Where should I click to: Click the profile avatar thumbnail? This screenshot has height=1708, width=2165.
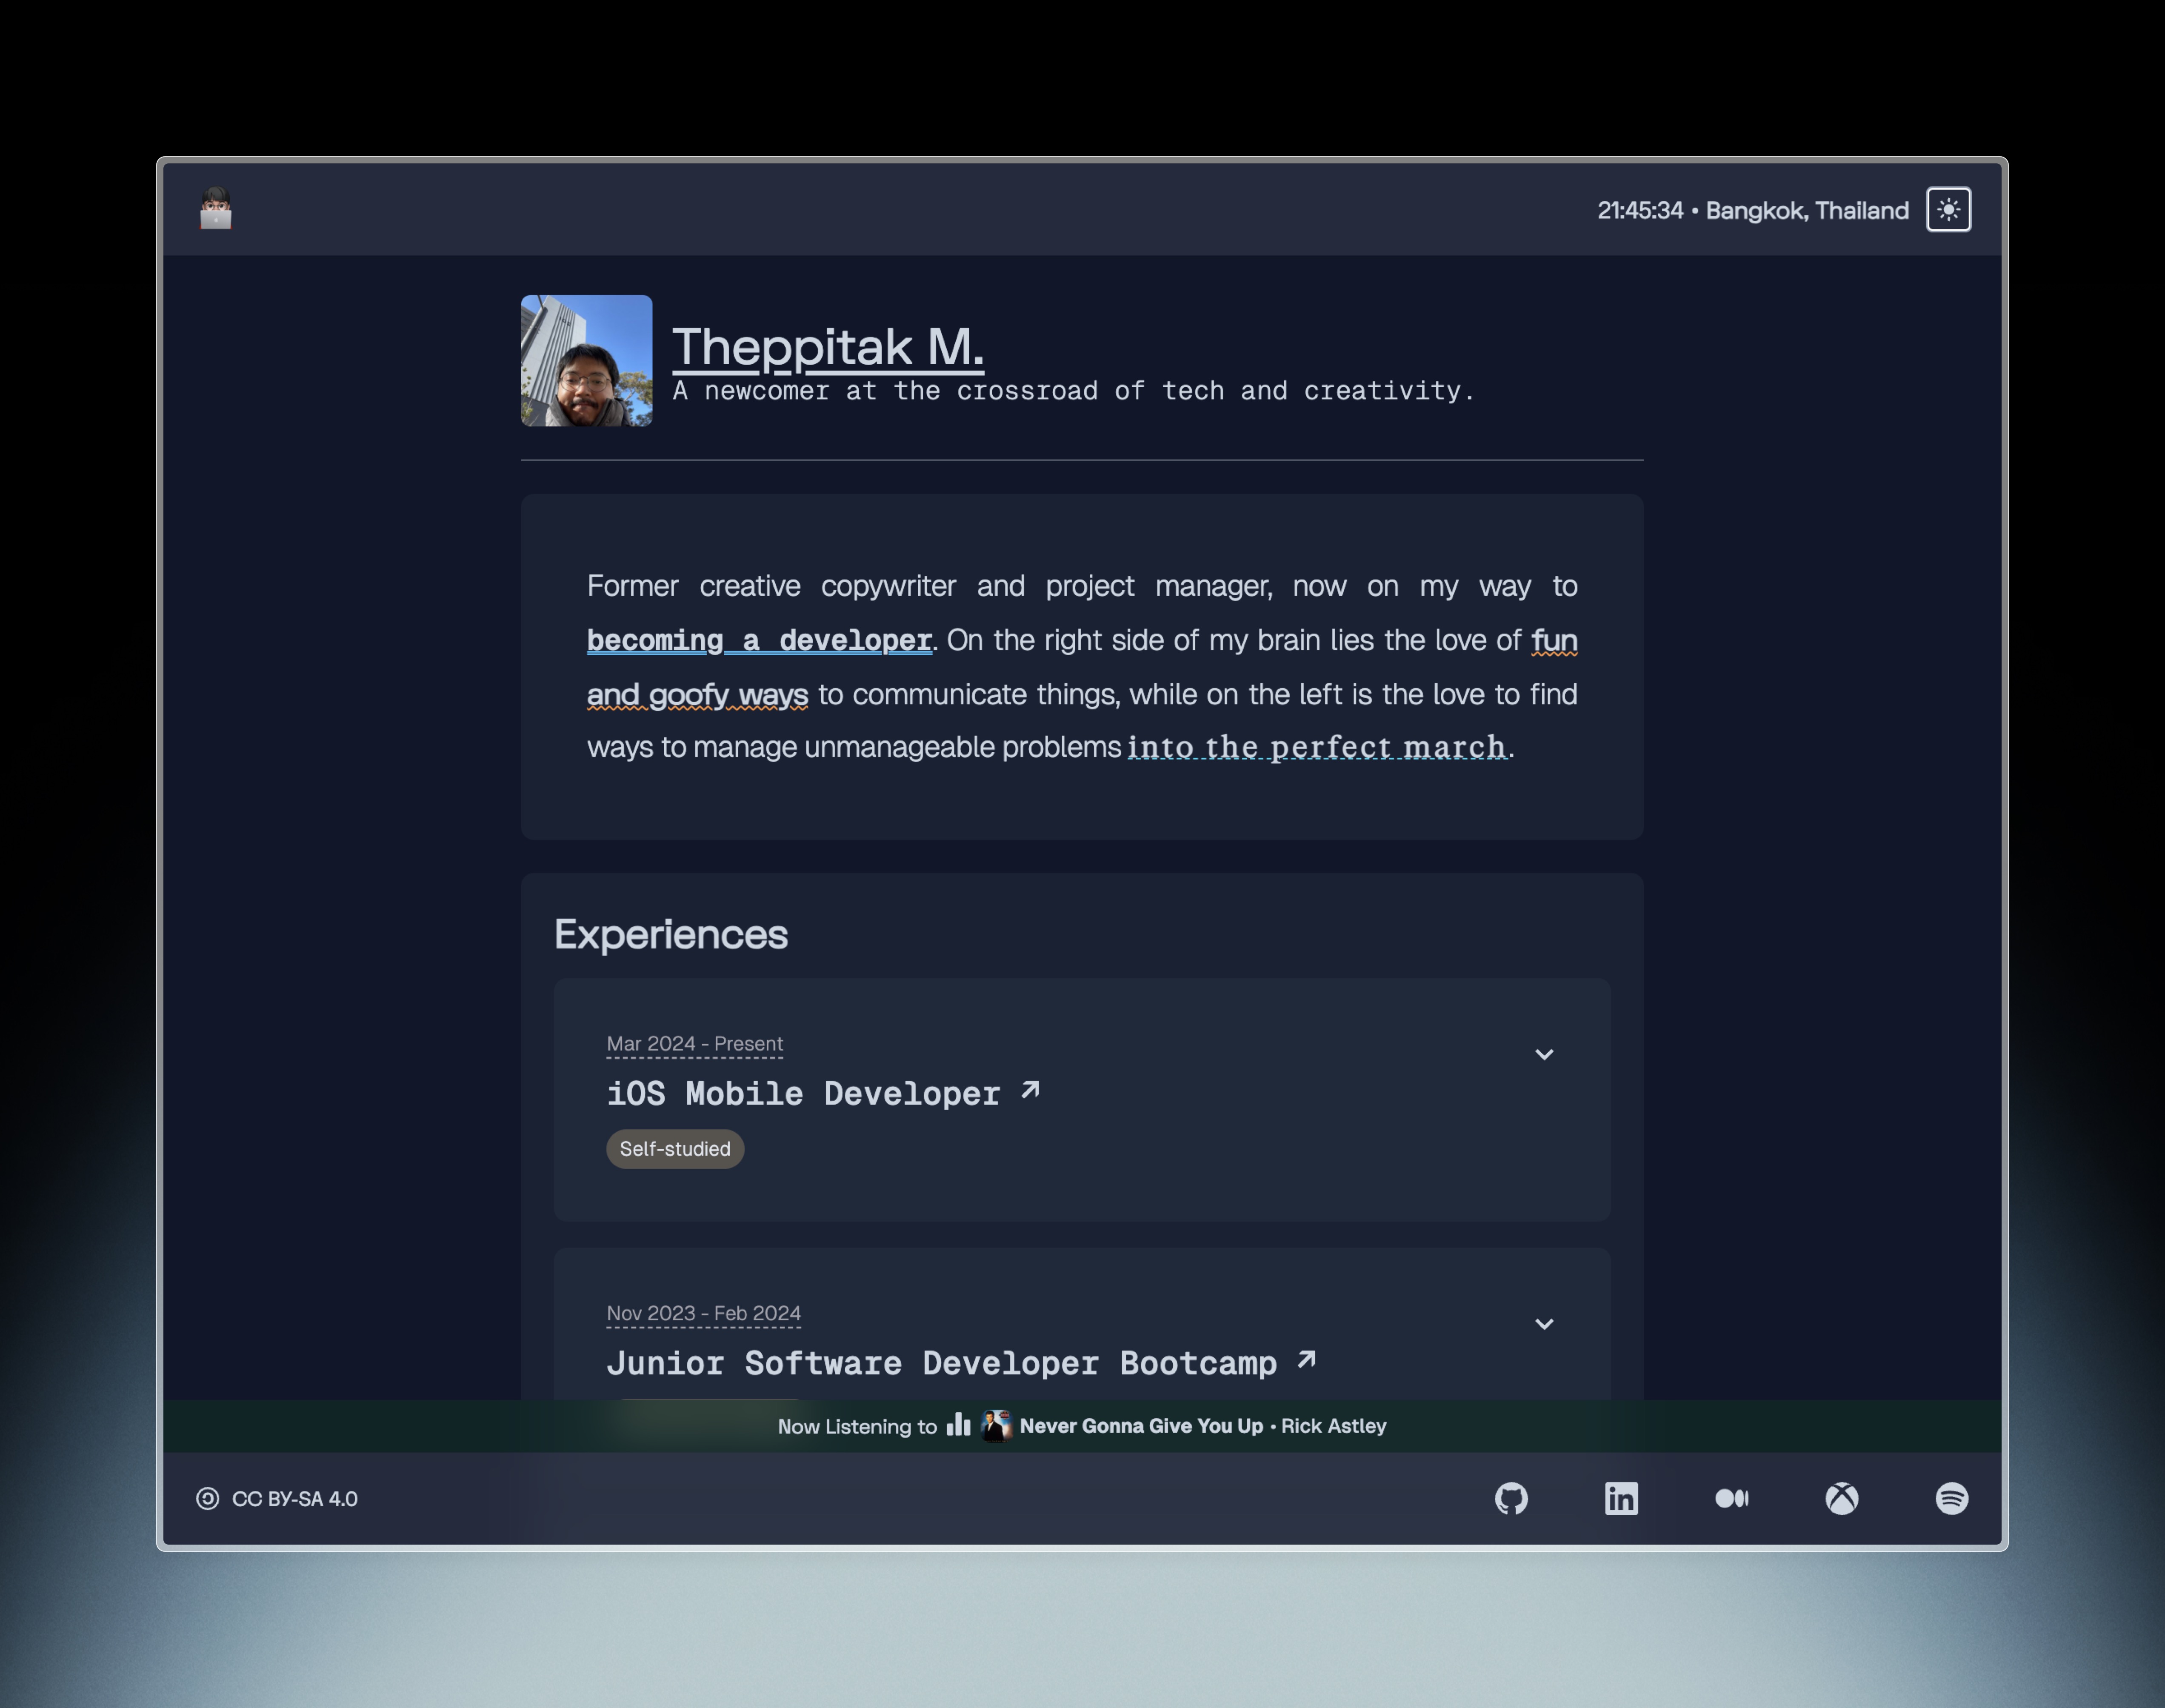pyautogui.click(x=587, y=360)
